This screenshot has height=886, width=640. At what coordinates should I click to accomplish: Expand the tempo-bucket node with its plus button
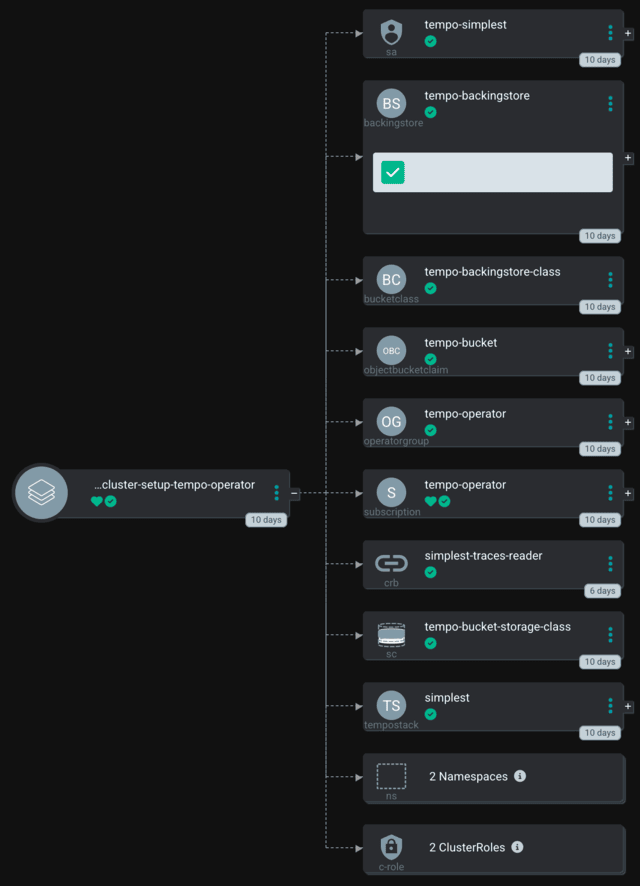628,352
